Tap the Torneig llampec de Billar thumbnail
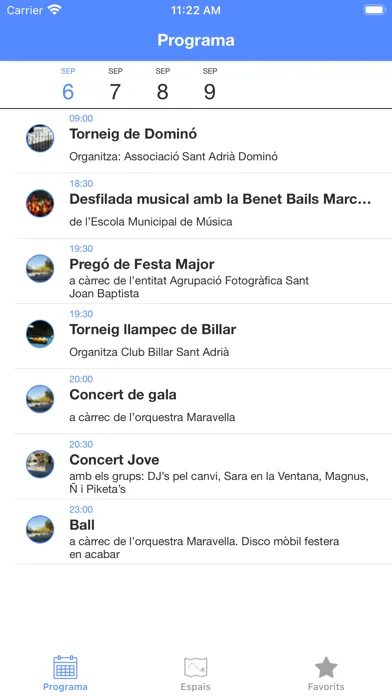The width and height of the screenshot is (392, 696). [x=40, y=334]
